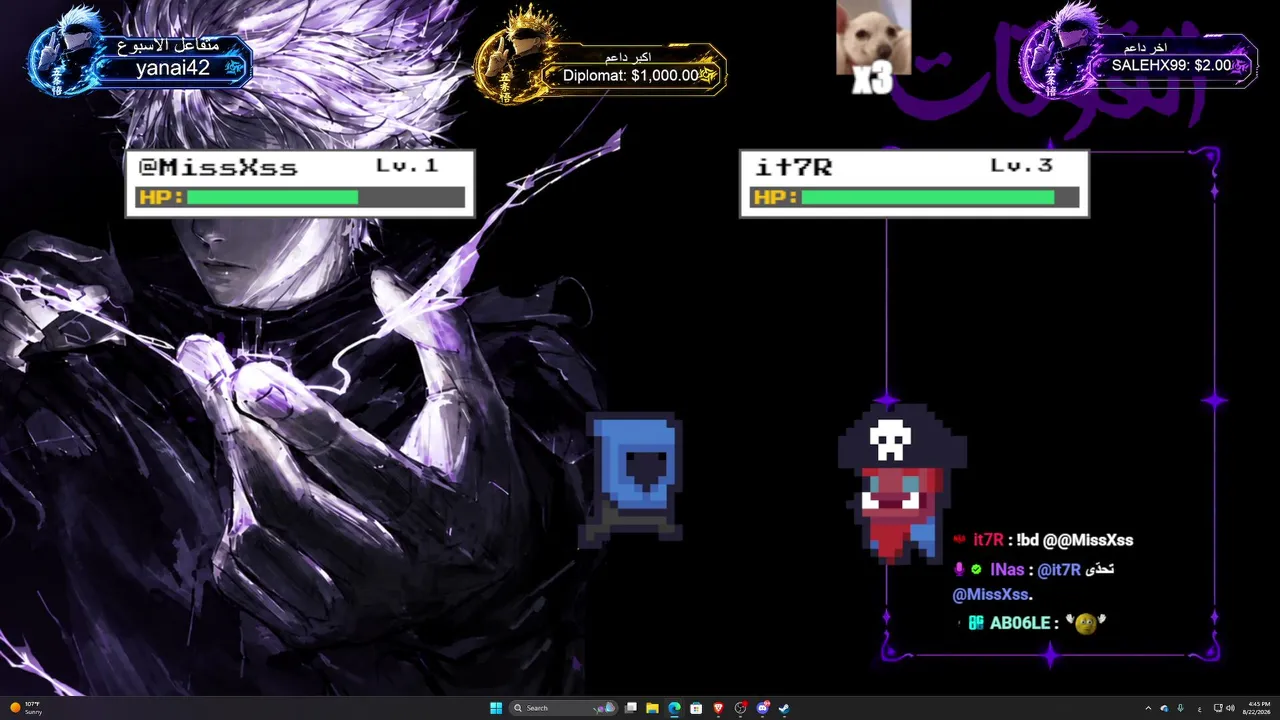This screenshot has height=720, width=1280.
Task: Open File Explorer from the taskbar
Action: (652, 708)
